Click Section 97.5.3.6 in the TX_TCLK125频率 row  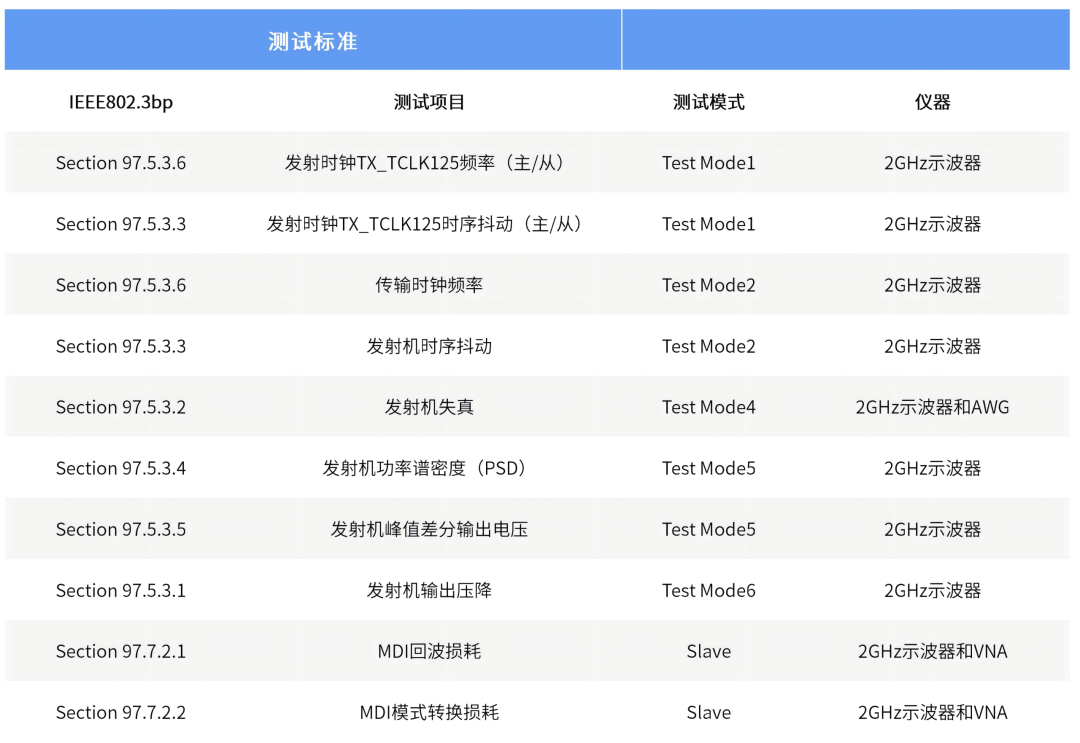coord(121,163)
